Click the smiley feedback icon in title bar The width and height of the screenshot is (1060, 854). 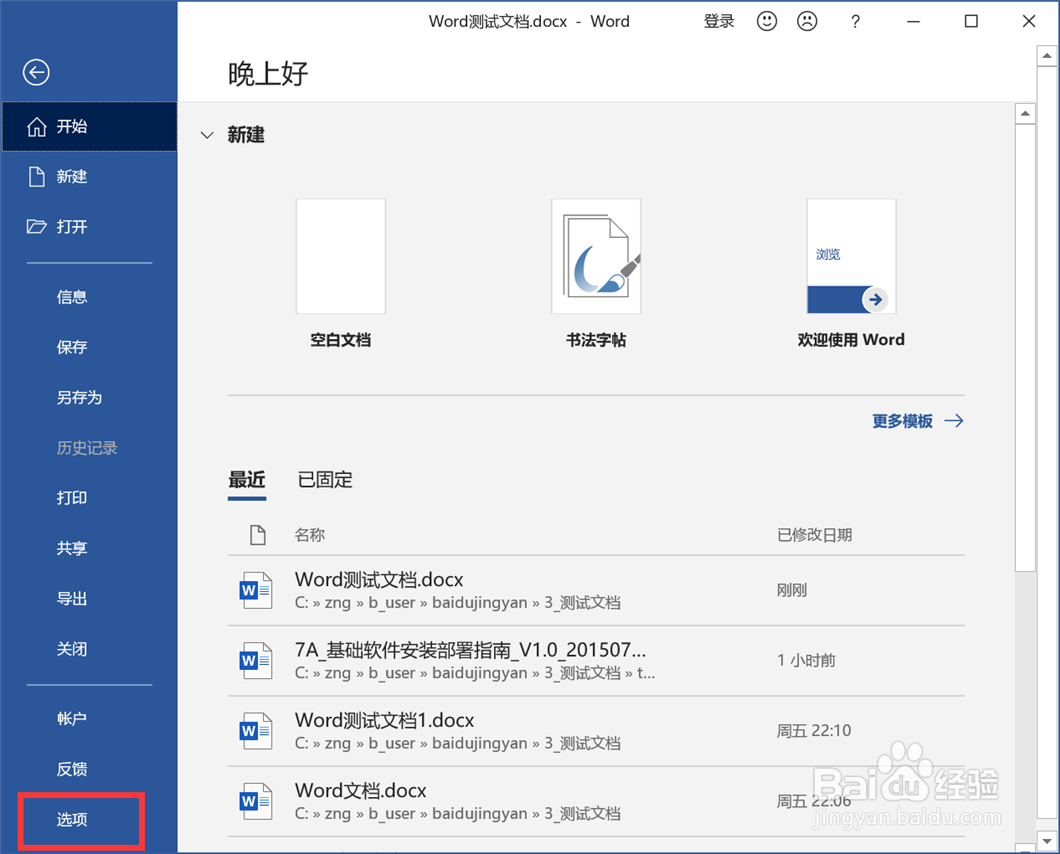(766, 21)
